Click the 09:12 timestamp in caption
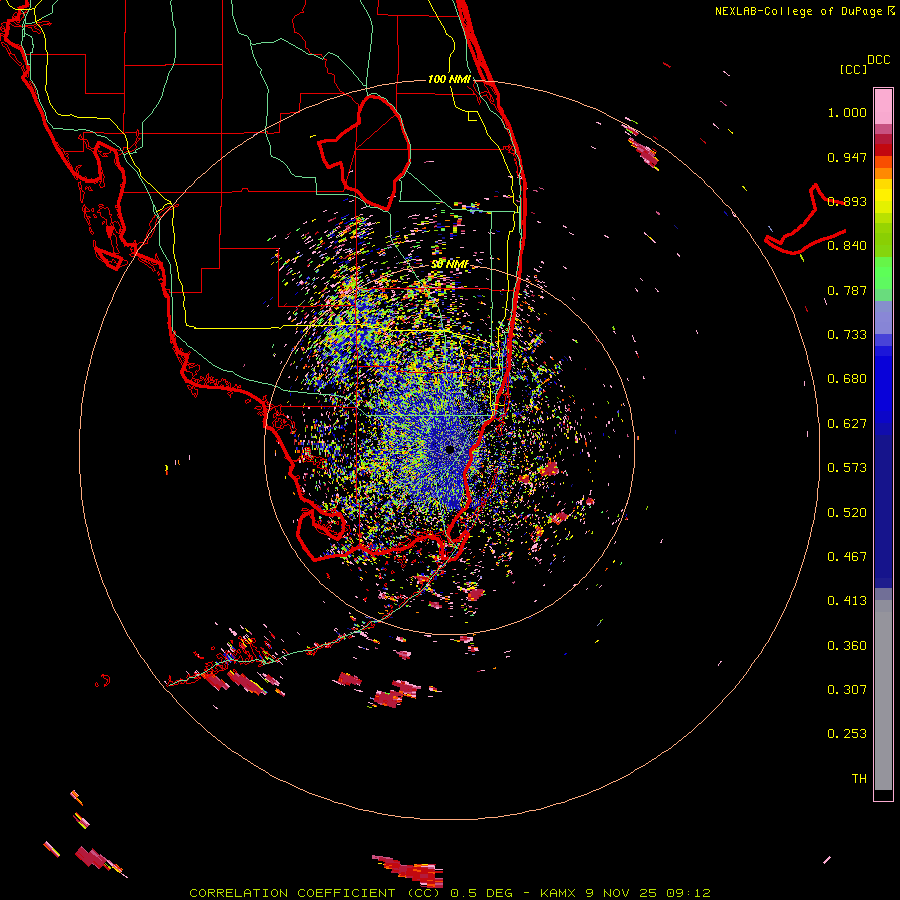This screenshot has height=900, width=900. click(688, 893)
